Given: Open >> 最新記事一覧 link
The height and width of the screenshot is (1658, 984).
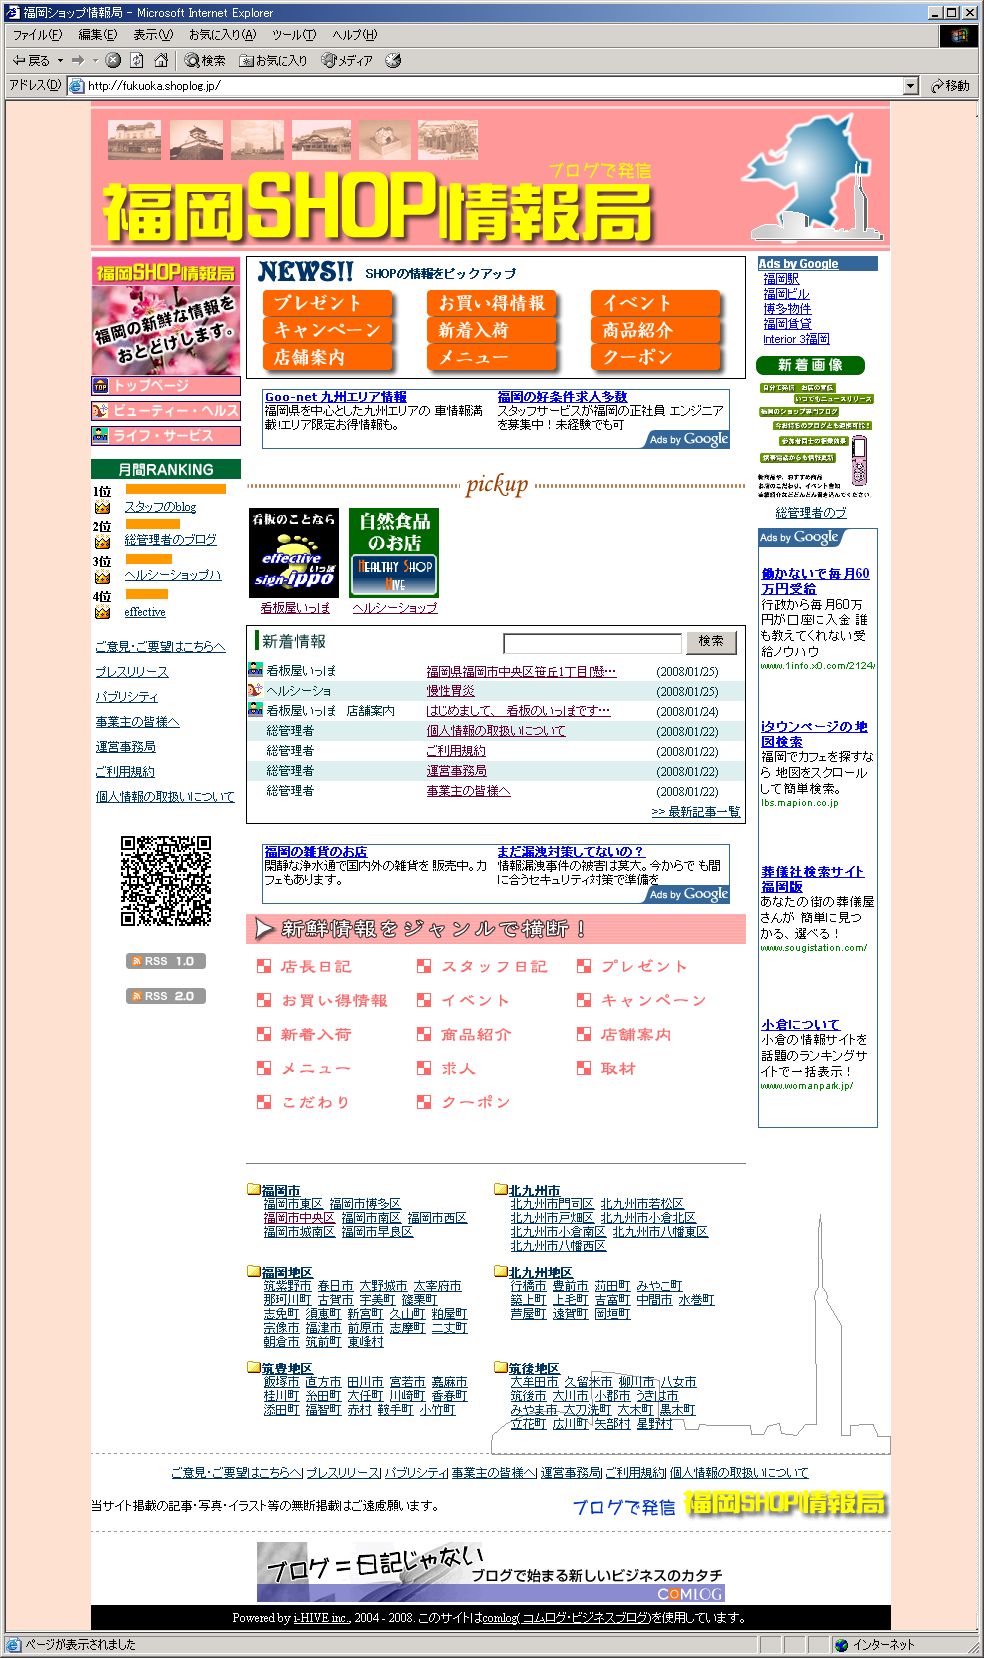Looking at the screenshot, I should click(696, 812).
